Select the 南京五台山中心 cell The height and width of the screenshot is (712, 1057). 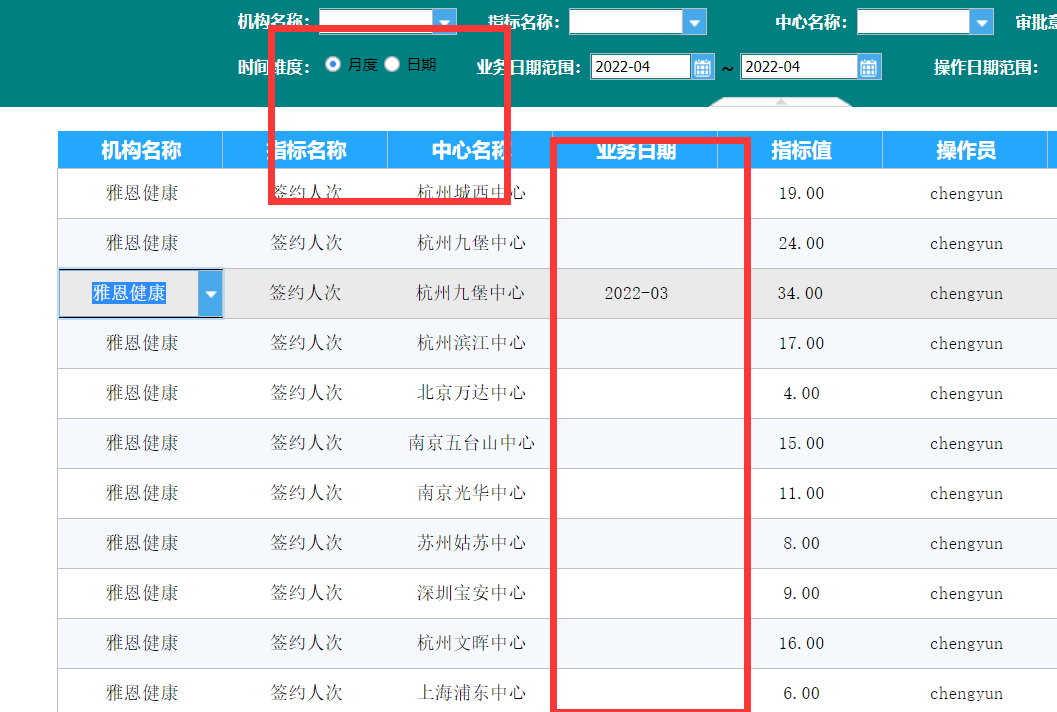coord(471,443)
